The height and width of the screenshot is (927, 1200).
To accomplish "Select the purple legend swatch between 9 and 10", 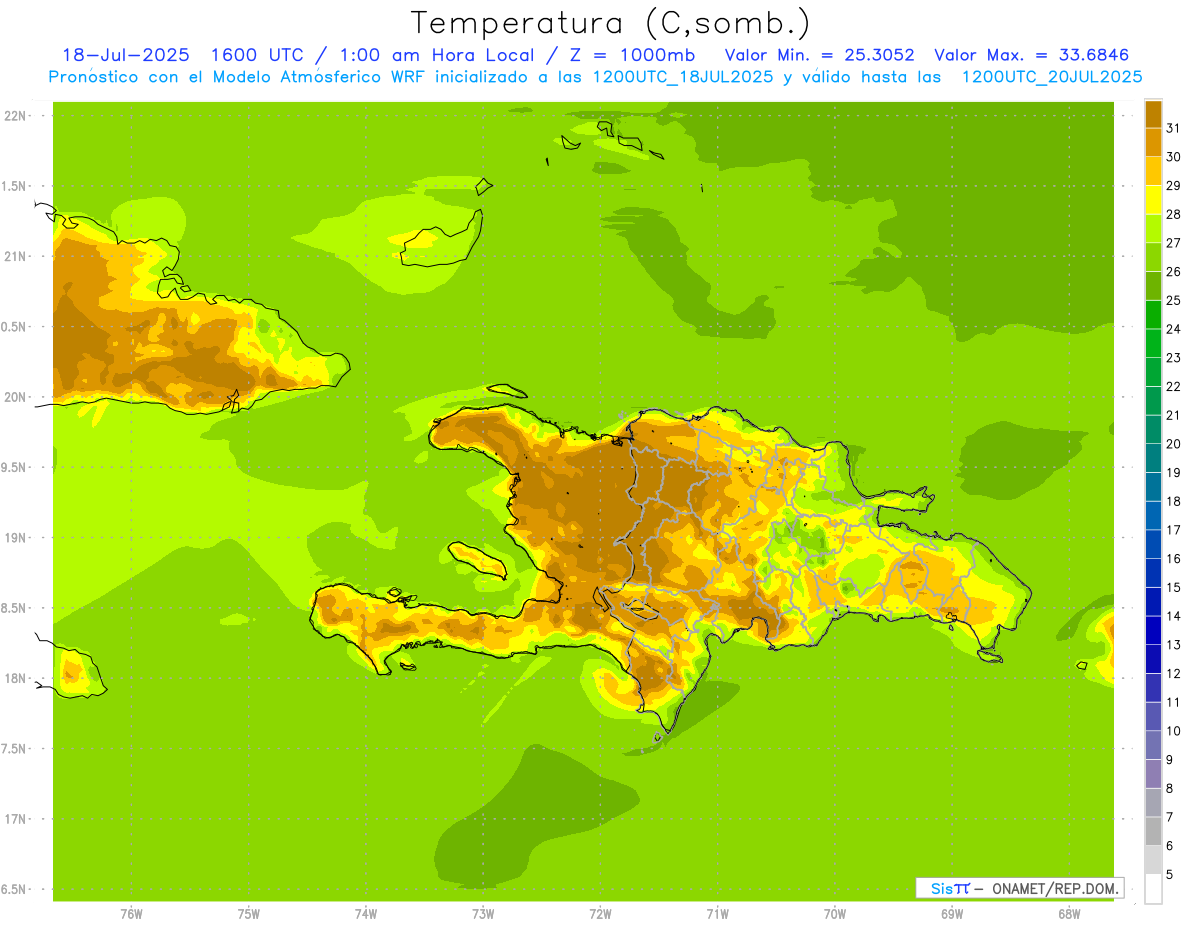I will tap(1153, 745).
